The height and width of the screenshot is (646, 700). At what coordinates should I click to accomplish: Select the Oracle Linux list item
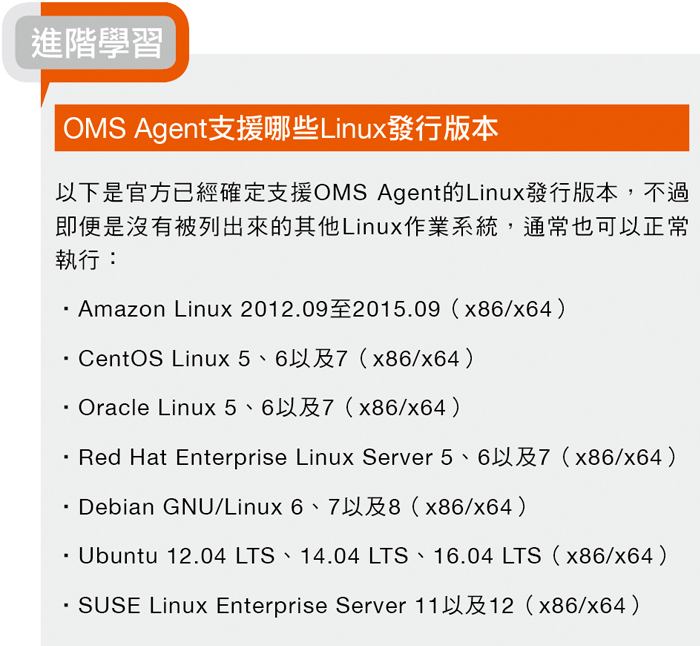click(262, 408)
